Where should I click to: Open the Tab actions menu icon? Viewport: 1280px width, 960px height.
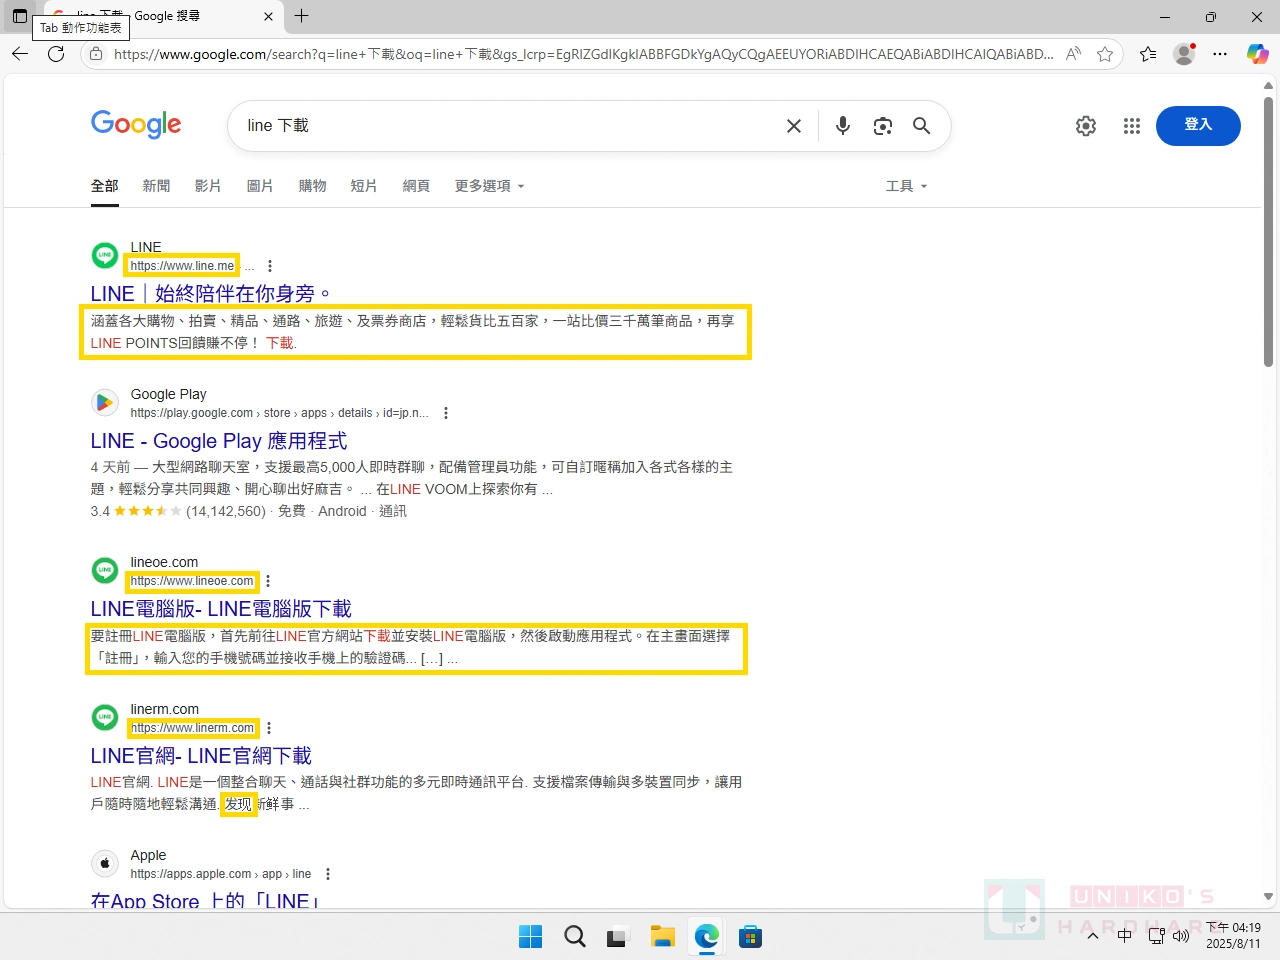(19, 16)
